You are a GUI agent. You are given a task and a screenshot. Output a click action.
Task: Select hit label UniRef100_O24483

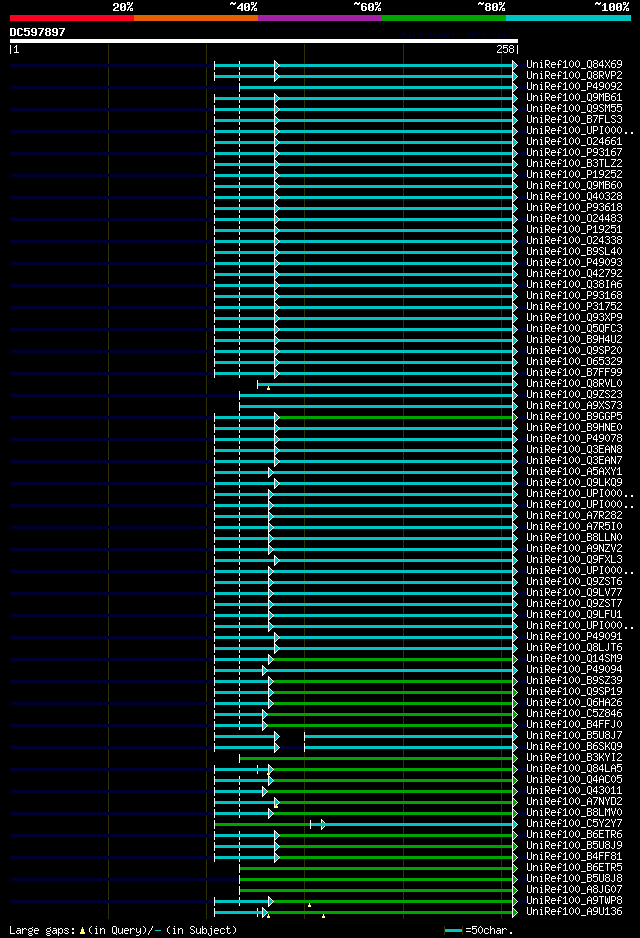coord(574,218)
